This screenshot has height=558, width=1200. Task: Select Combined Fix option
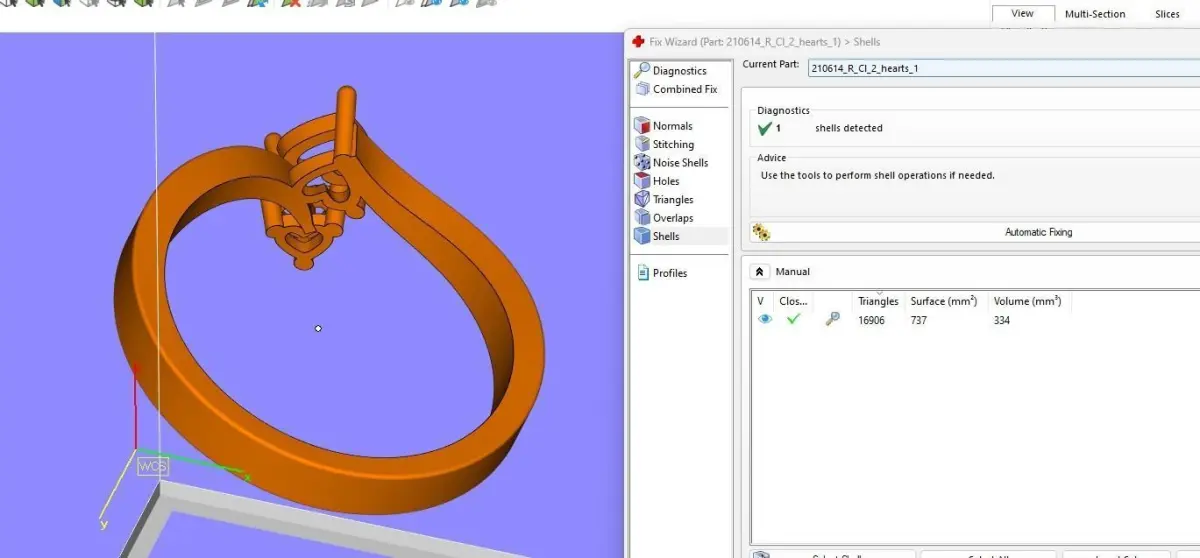[x=675, y=89]
